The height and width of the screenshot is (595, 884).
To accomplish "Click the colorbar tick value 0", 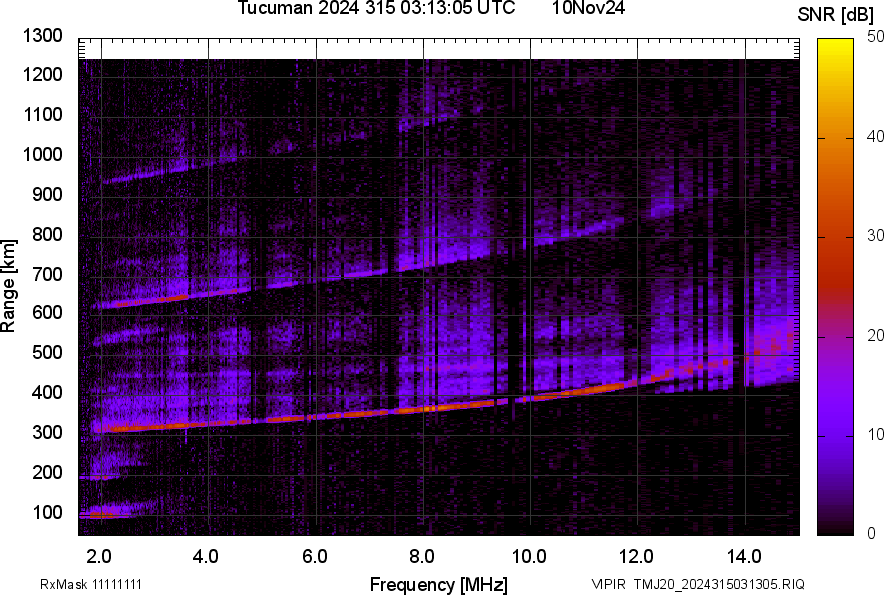I will pyautogui.click(x=872, y=533).
